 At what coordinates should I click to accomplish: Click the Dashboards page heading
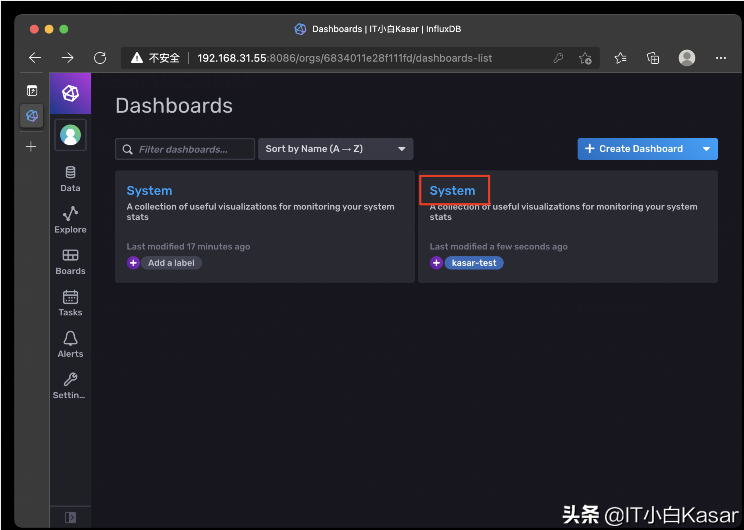(174, 106)
